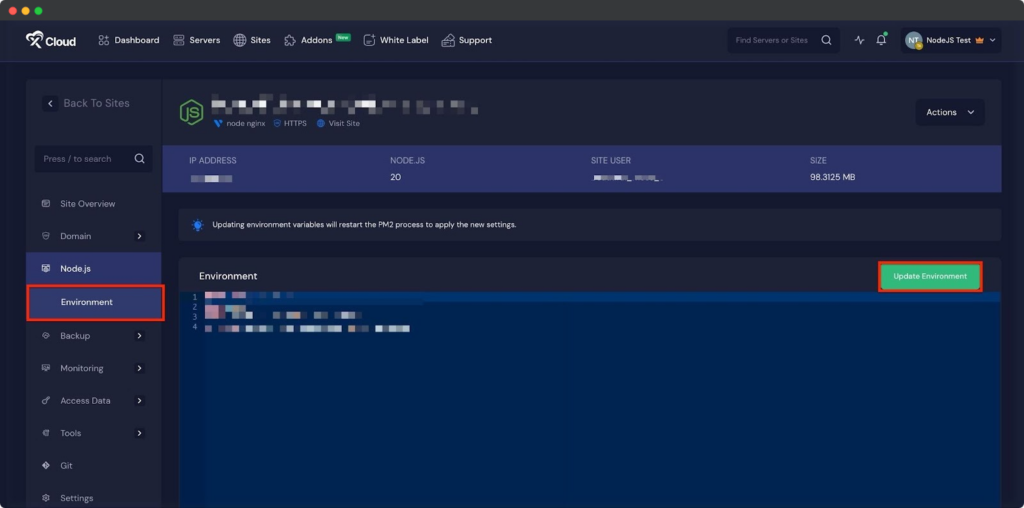The width and height of the screenshot is (1024, 508).
Task: Open the activity pulse icon
Action: click(859, 40)
